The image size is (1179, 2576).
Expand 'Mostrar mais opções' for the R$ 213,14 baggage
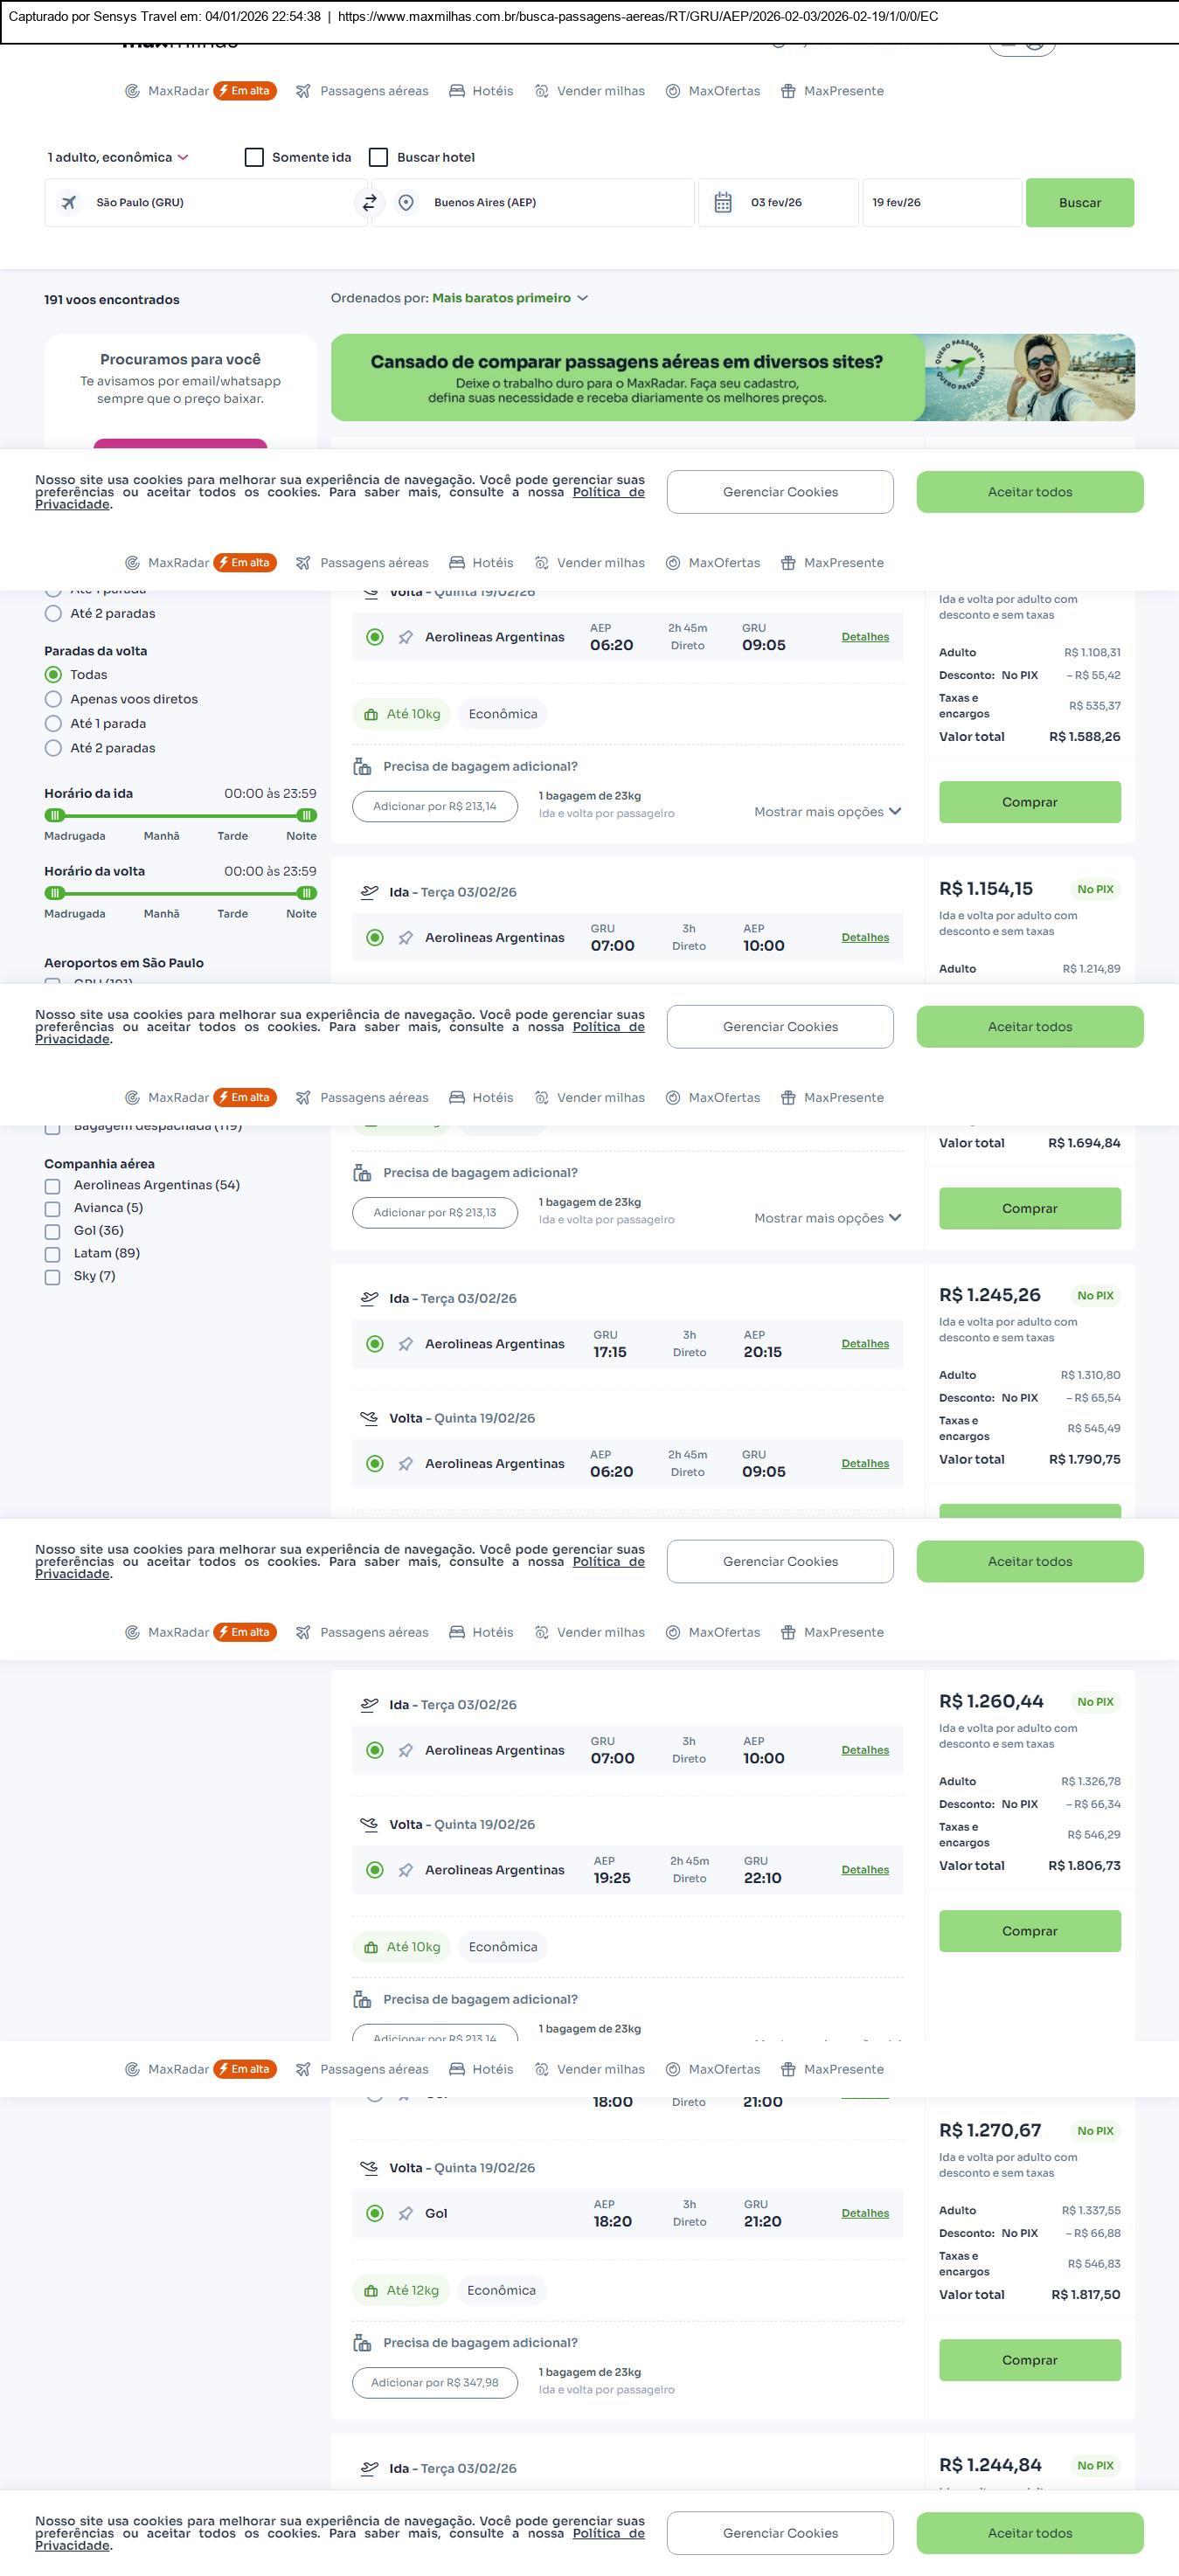pos(827,812)
